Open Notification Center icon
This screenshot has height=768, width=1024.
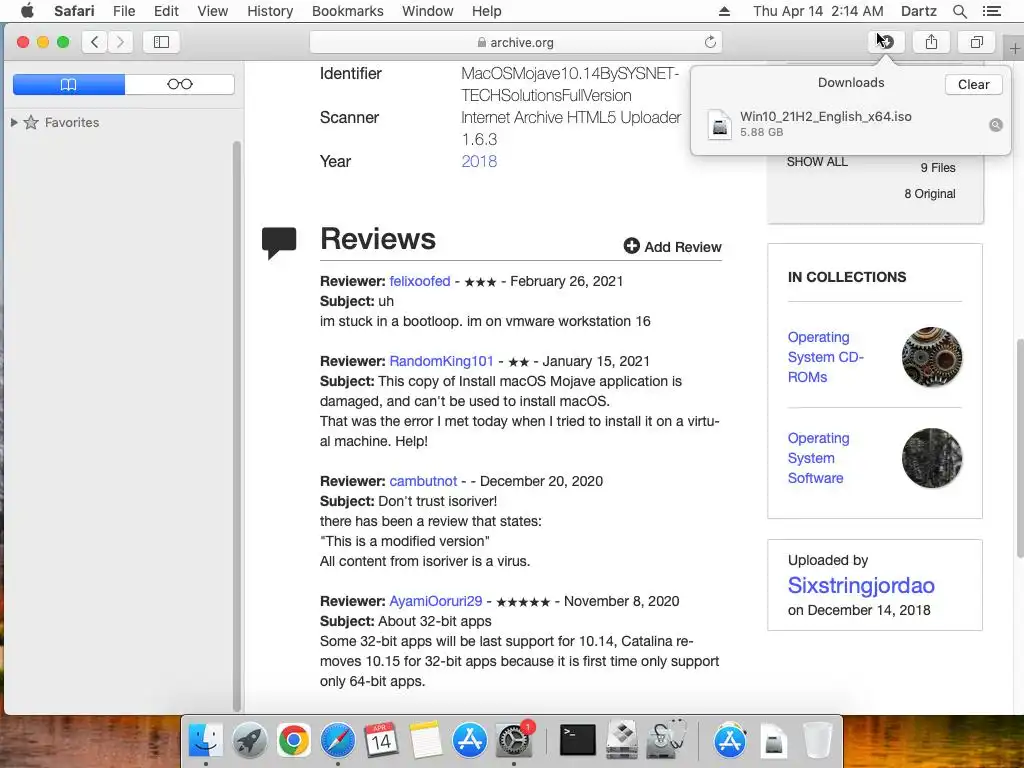(991, 11)
